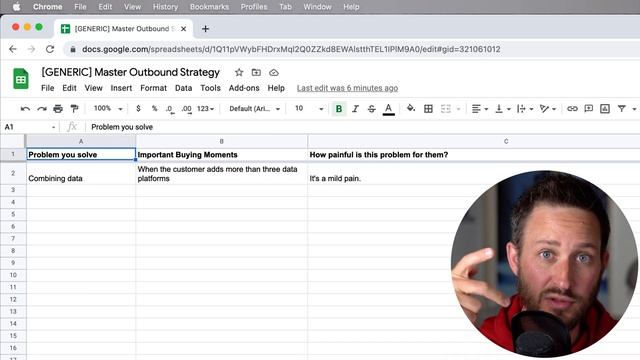The width and height of the screenshot is (640, 360).
Task: Open the Insert menu in Sheets
Action: coord(121,88)
